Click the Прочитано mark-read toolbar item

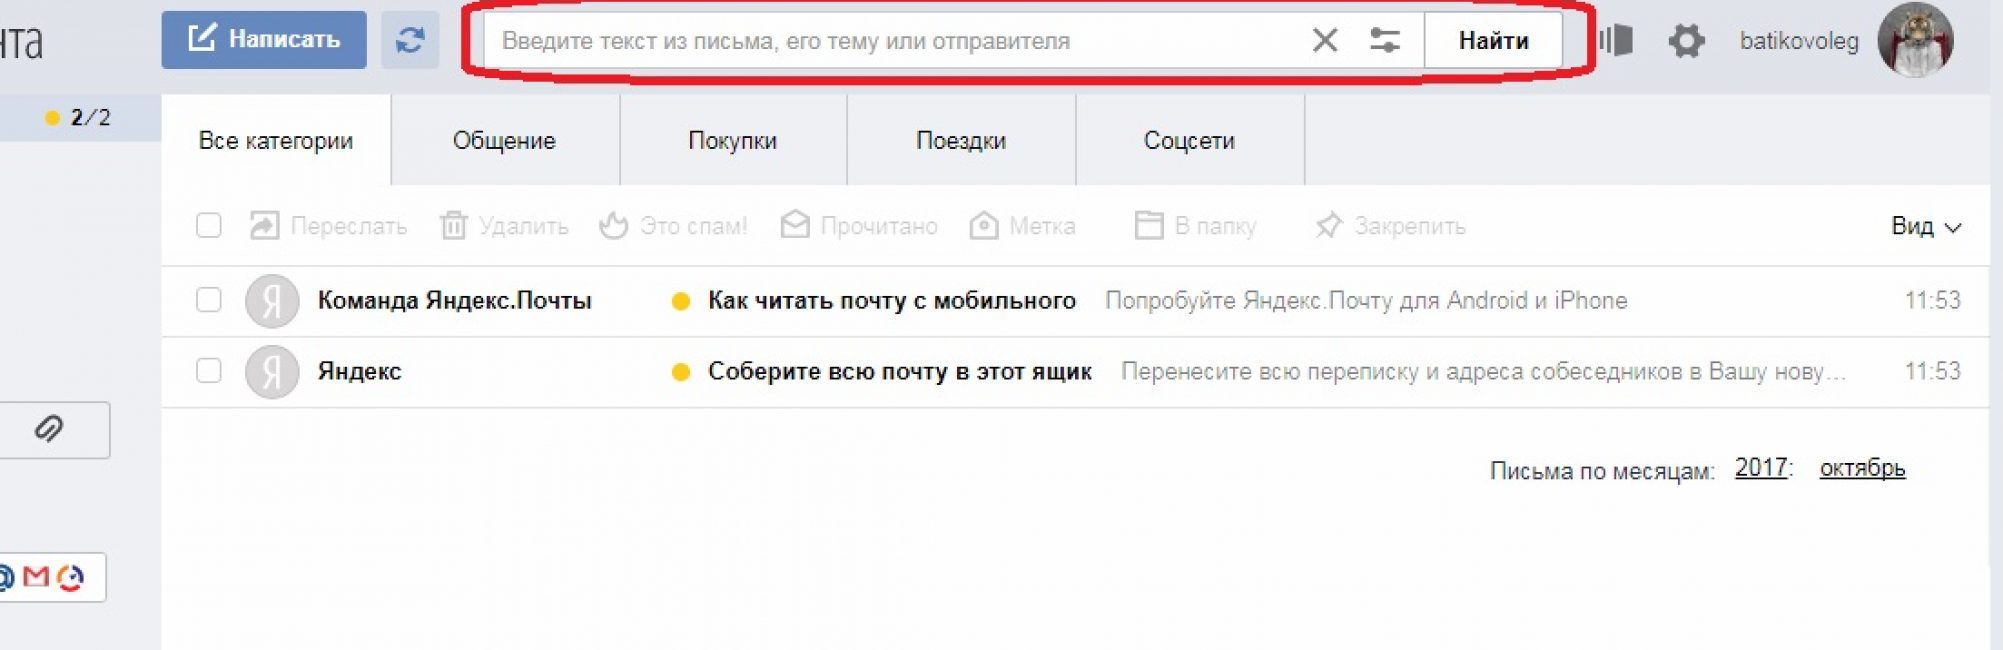pyautogui.click(x=859, y=226)
